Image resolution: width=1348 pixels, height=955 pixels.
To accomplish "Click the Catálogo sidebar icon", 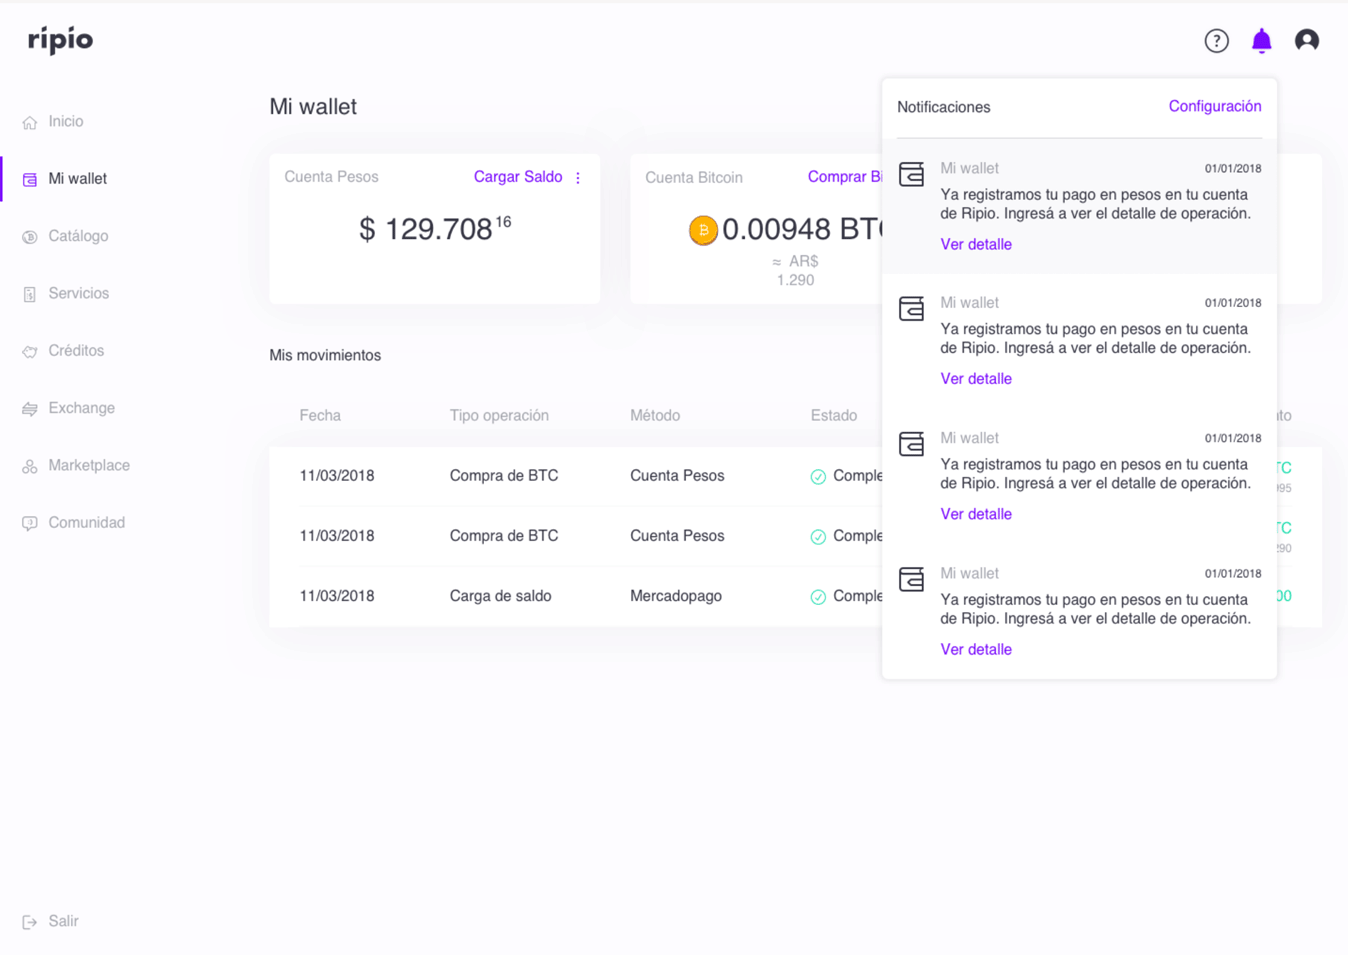I will 30,237.
